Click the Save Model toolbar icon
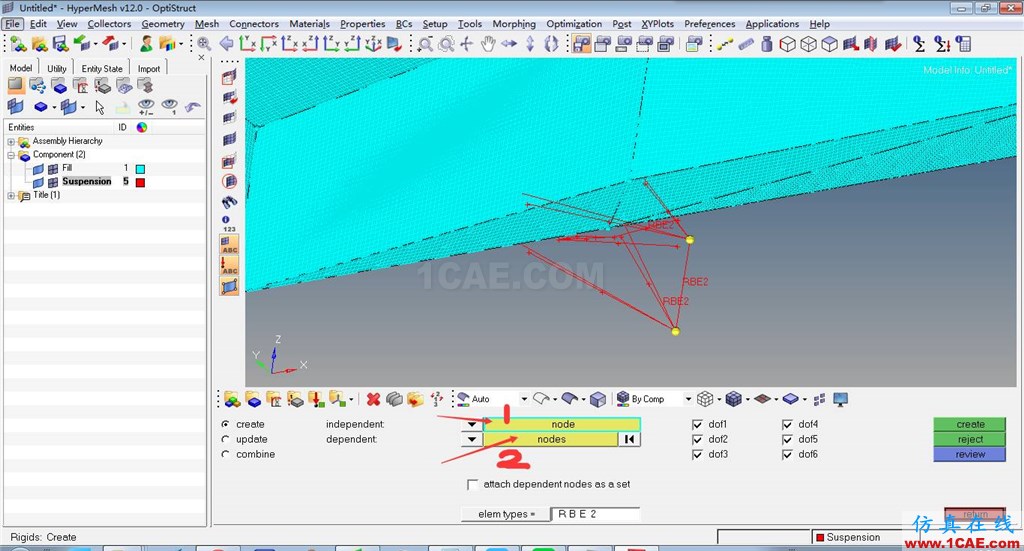The width and height of the screenshot is (1024, 551). (x=60, y=44)
